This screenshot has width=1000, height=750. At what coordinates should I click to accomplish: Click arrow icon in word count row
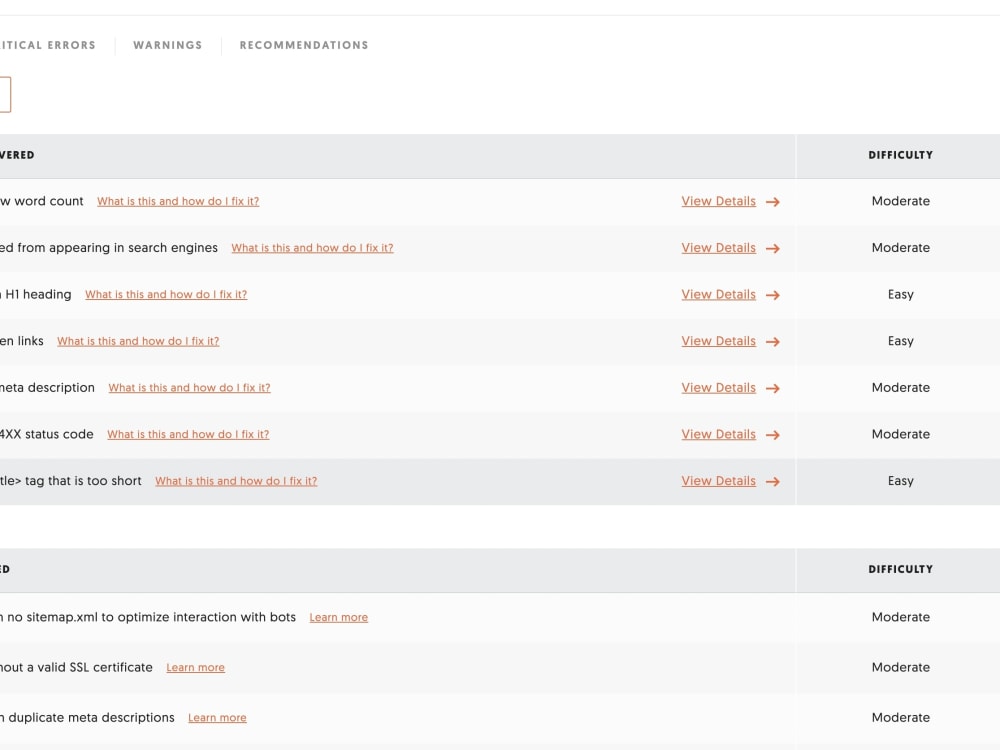(x=773, y=202)
